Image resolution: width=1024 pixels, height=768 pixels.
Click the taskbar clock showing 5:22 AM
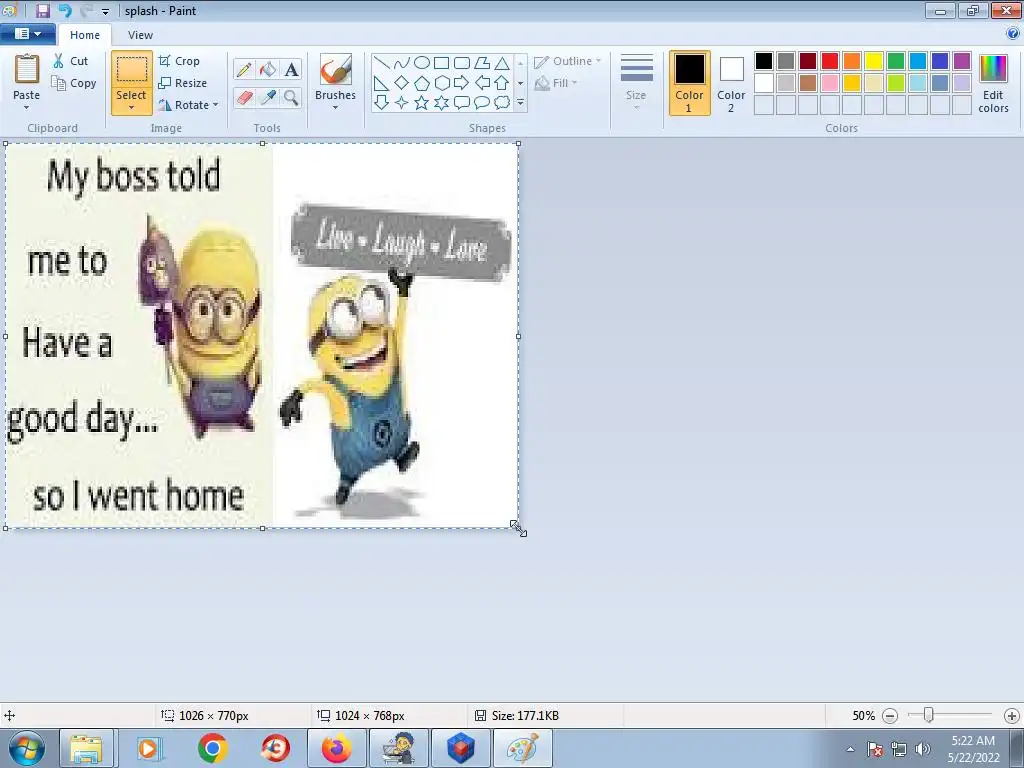[973, 749]
